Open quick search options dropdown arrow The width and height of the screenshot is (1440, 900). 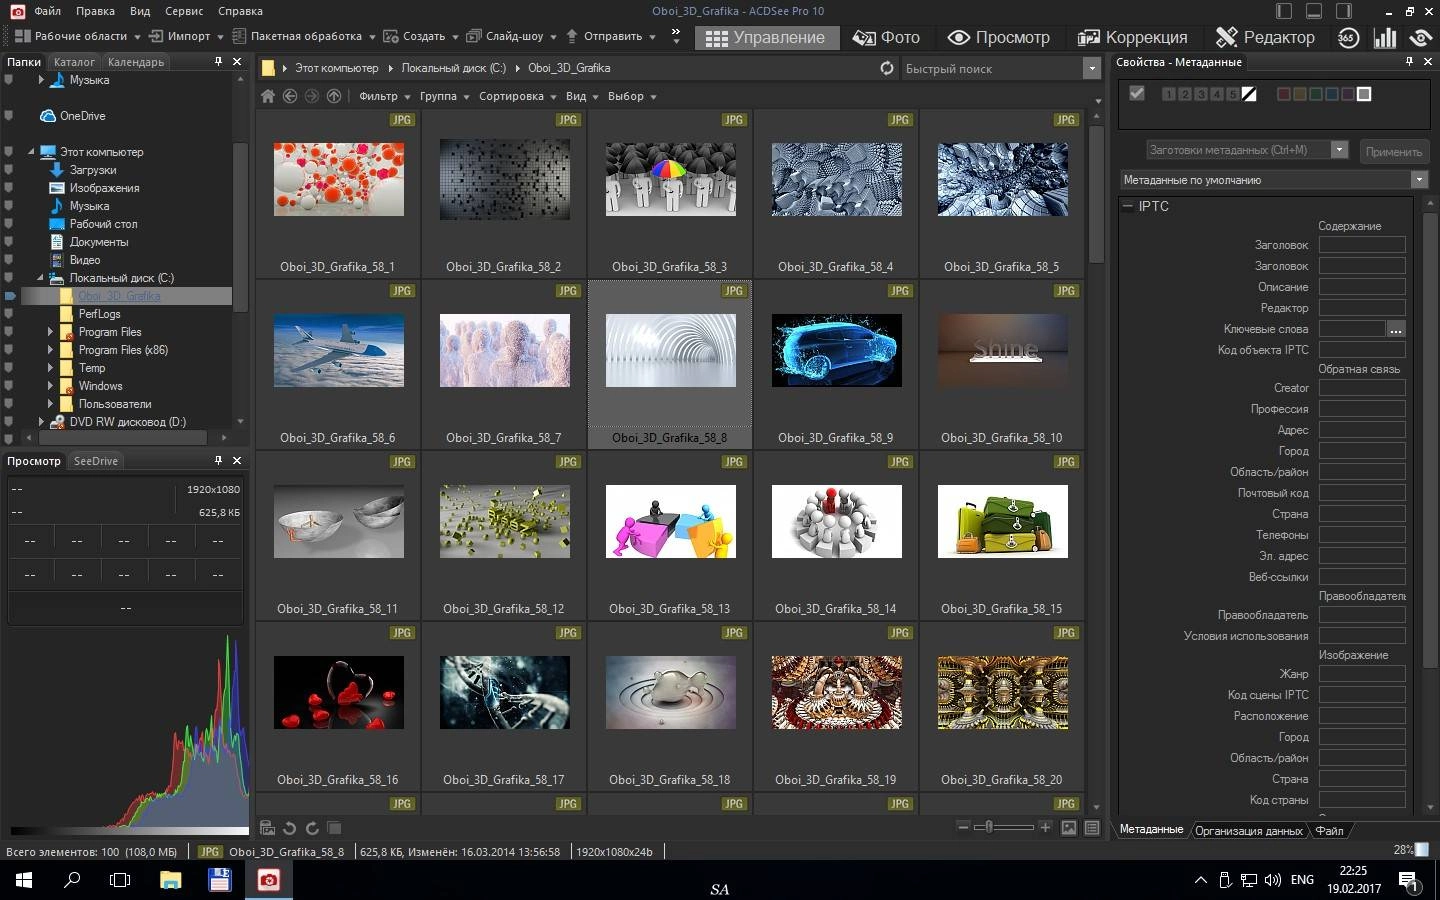click(x=1091, y=68)
